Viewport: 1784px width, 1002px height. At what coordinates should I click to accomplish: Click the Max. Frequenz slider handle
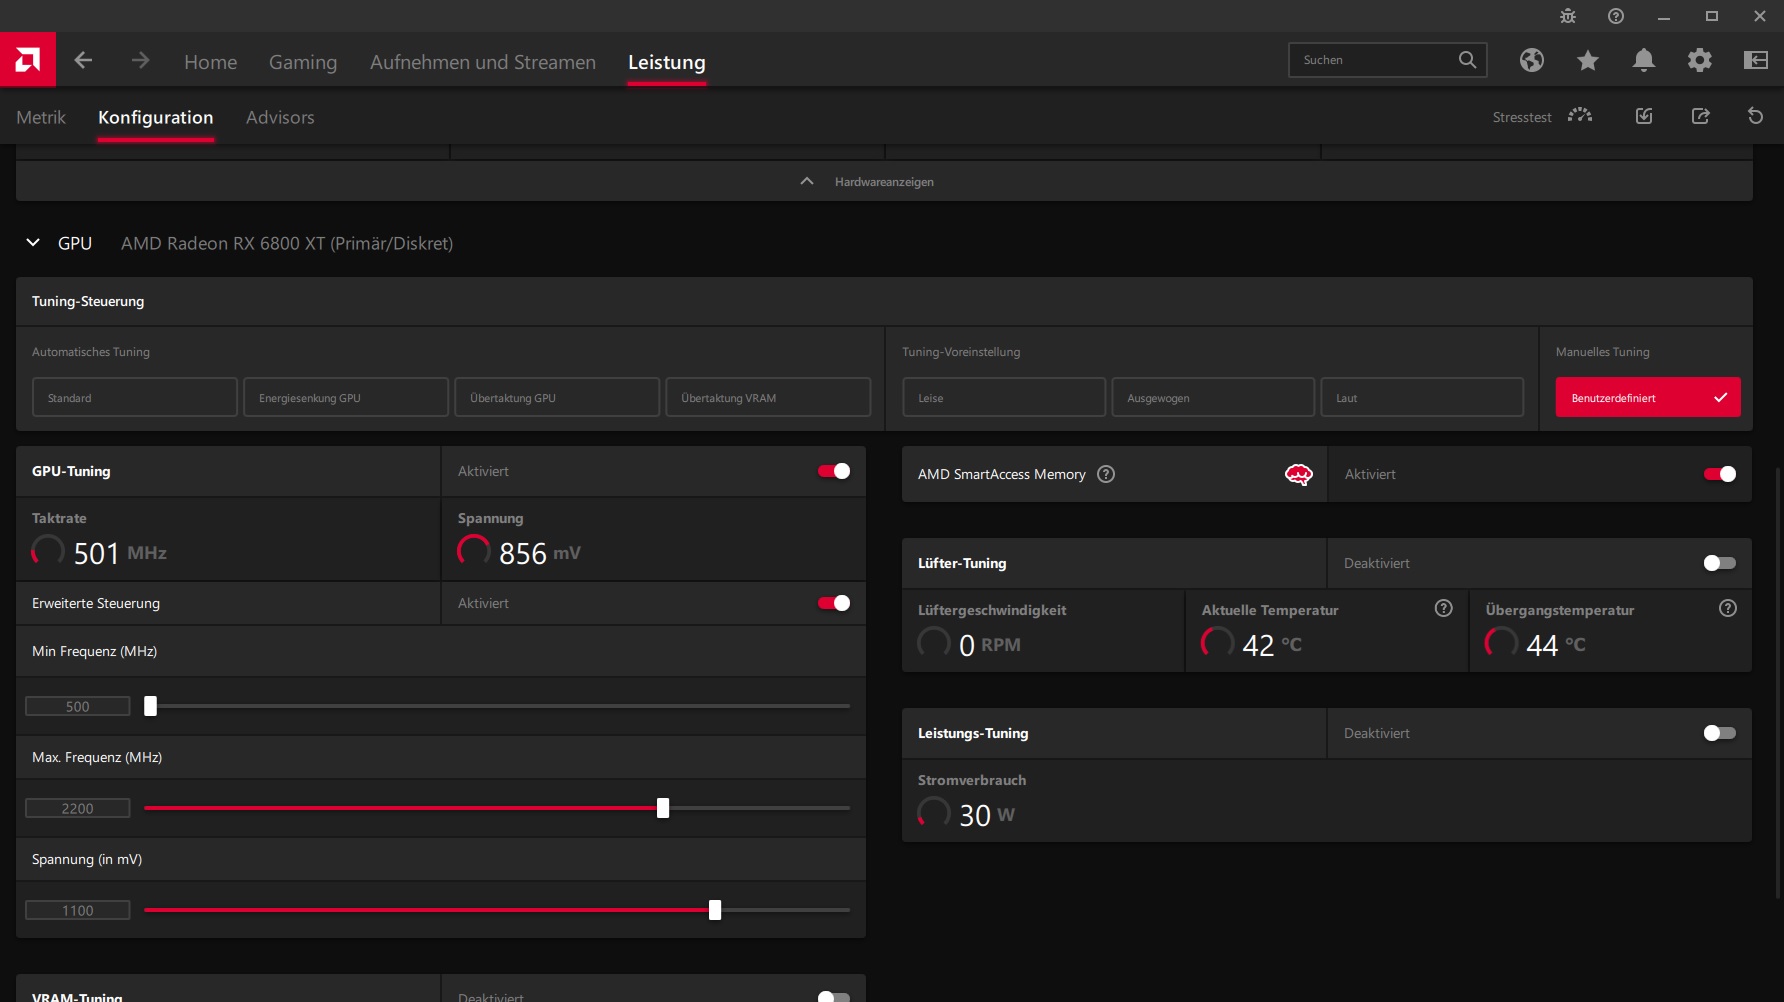tap(663, 808)
